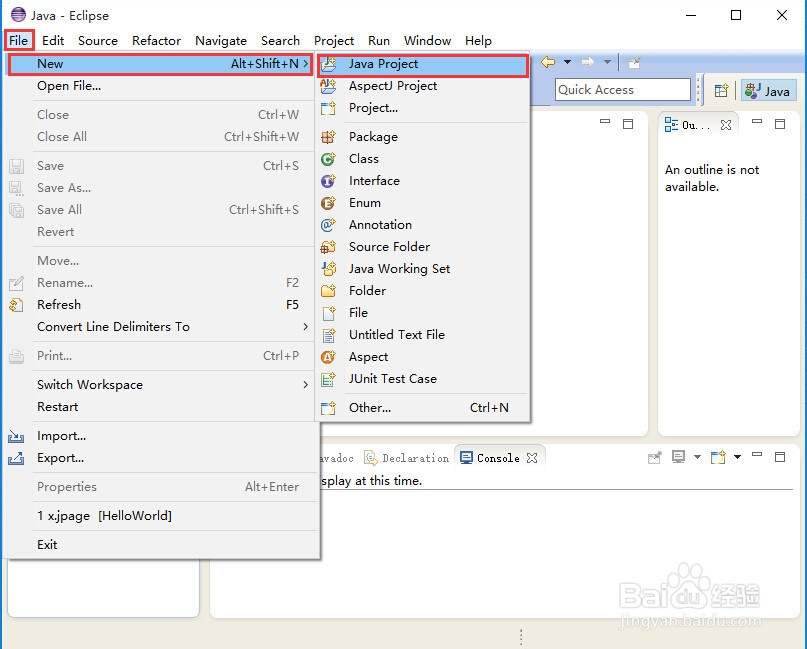Screen dimensions: 807x649
Task: Choose Import... in File menu
Action: [161, 436]
